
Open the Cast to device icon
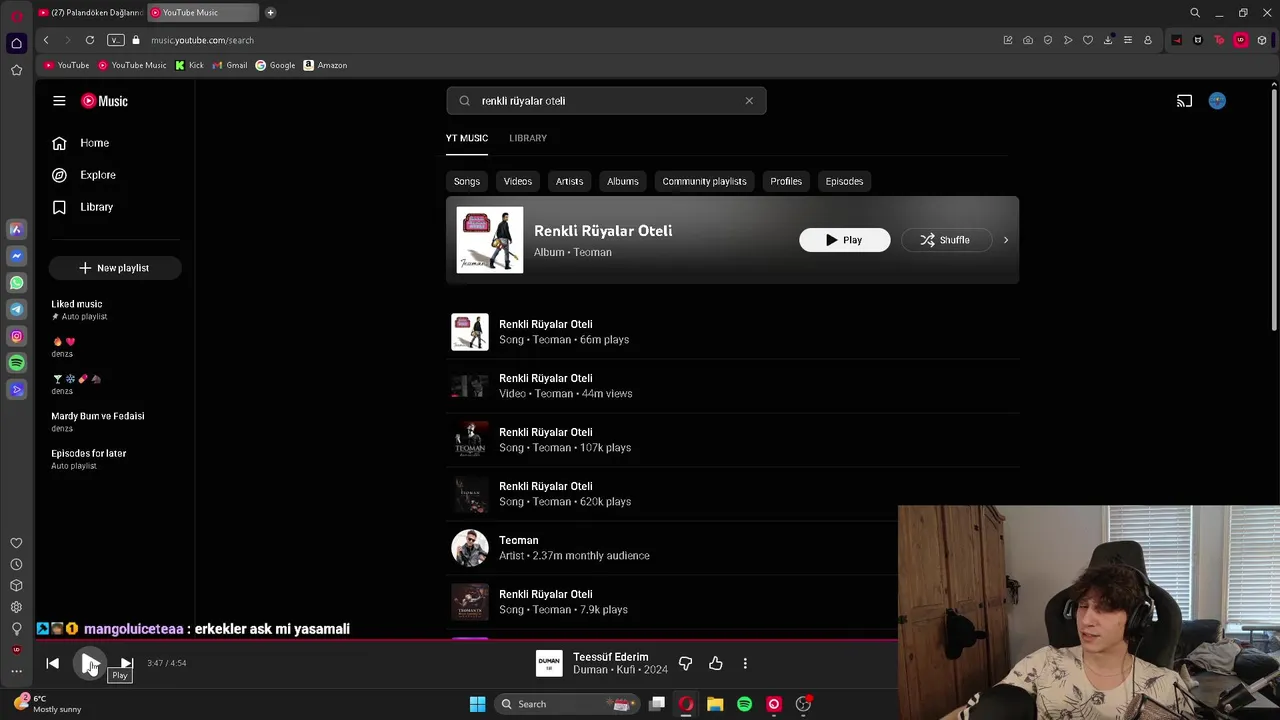pos(1184,101)
